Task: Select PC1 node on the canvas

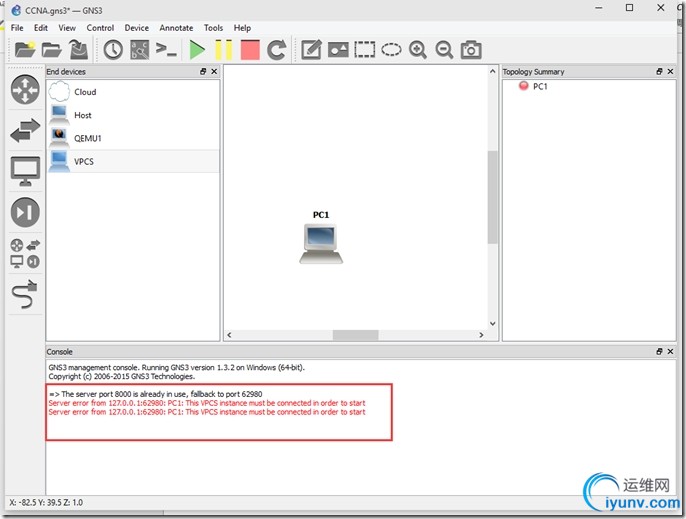Action: click(321, 243)
